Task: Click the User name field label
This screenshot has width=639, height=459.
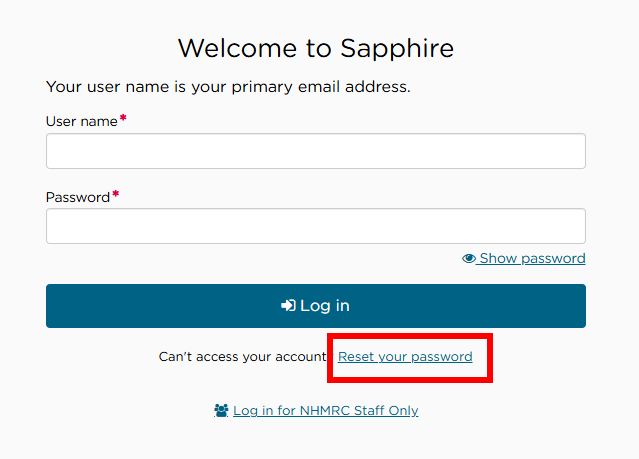Action: (81, 122)
